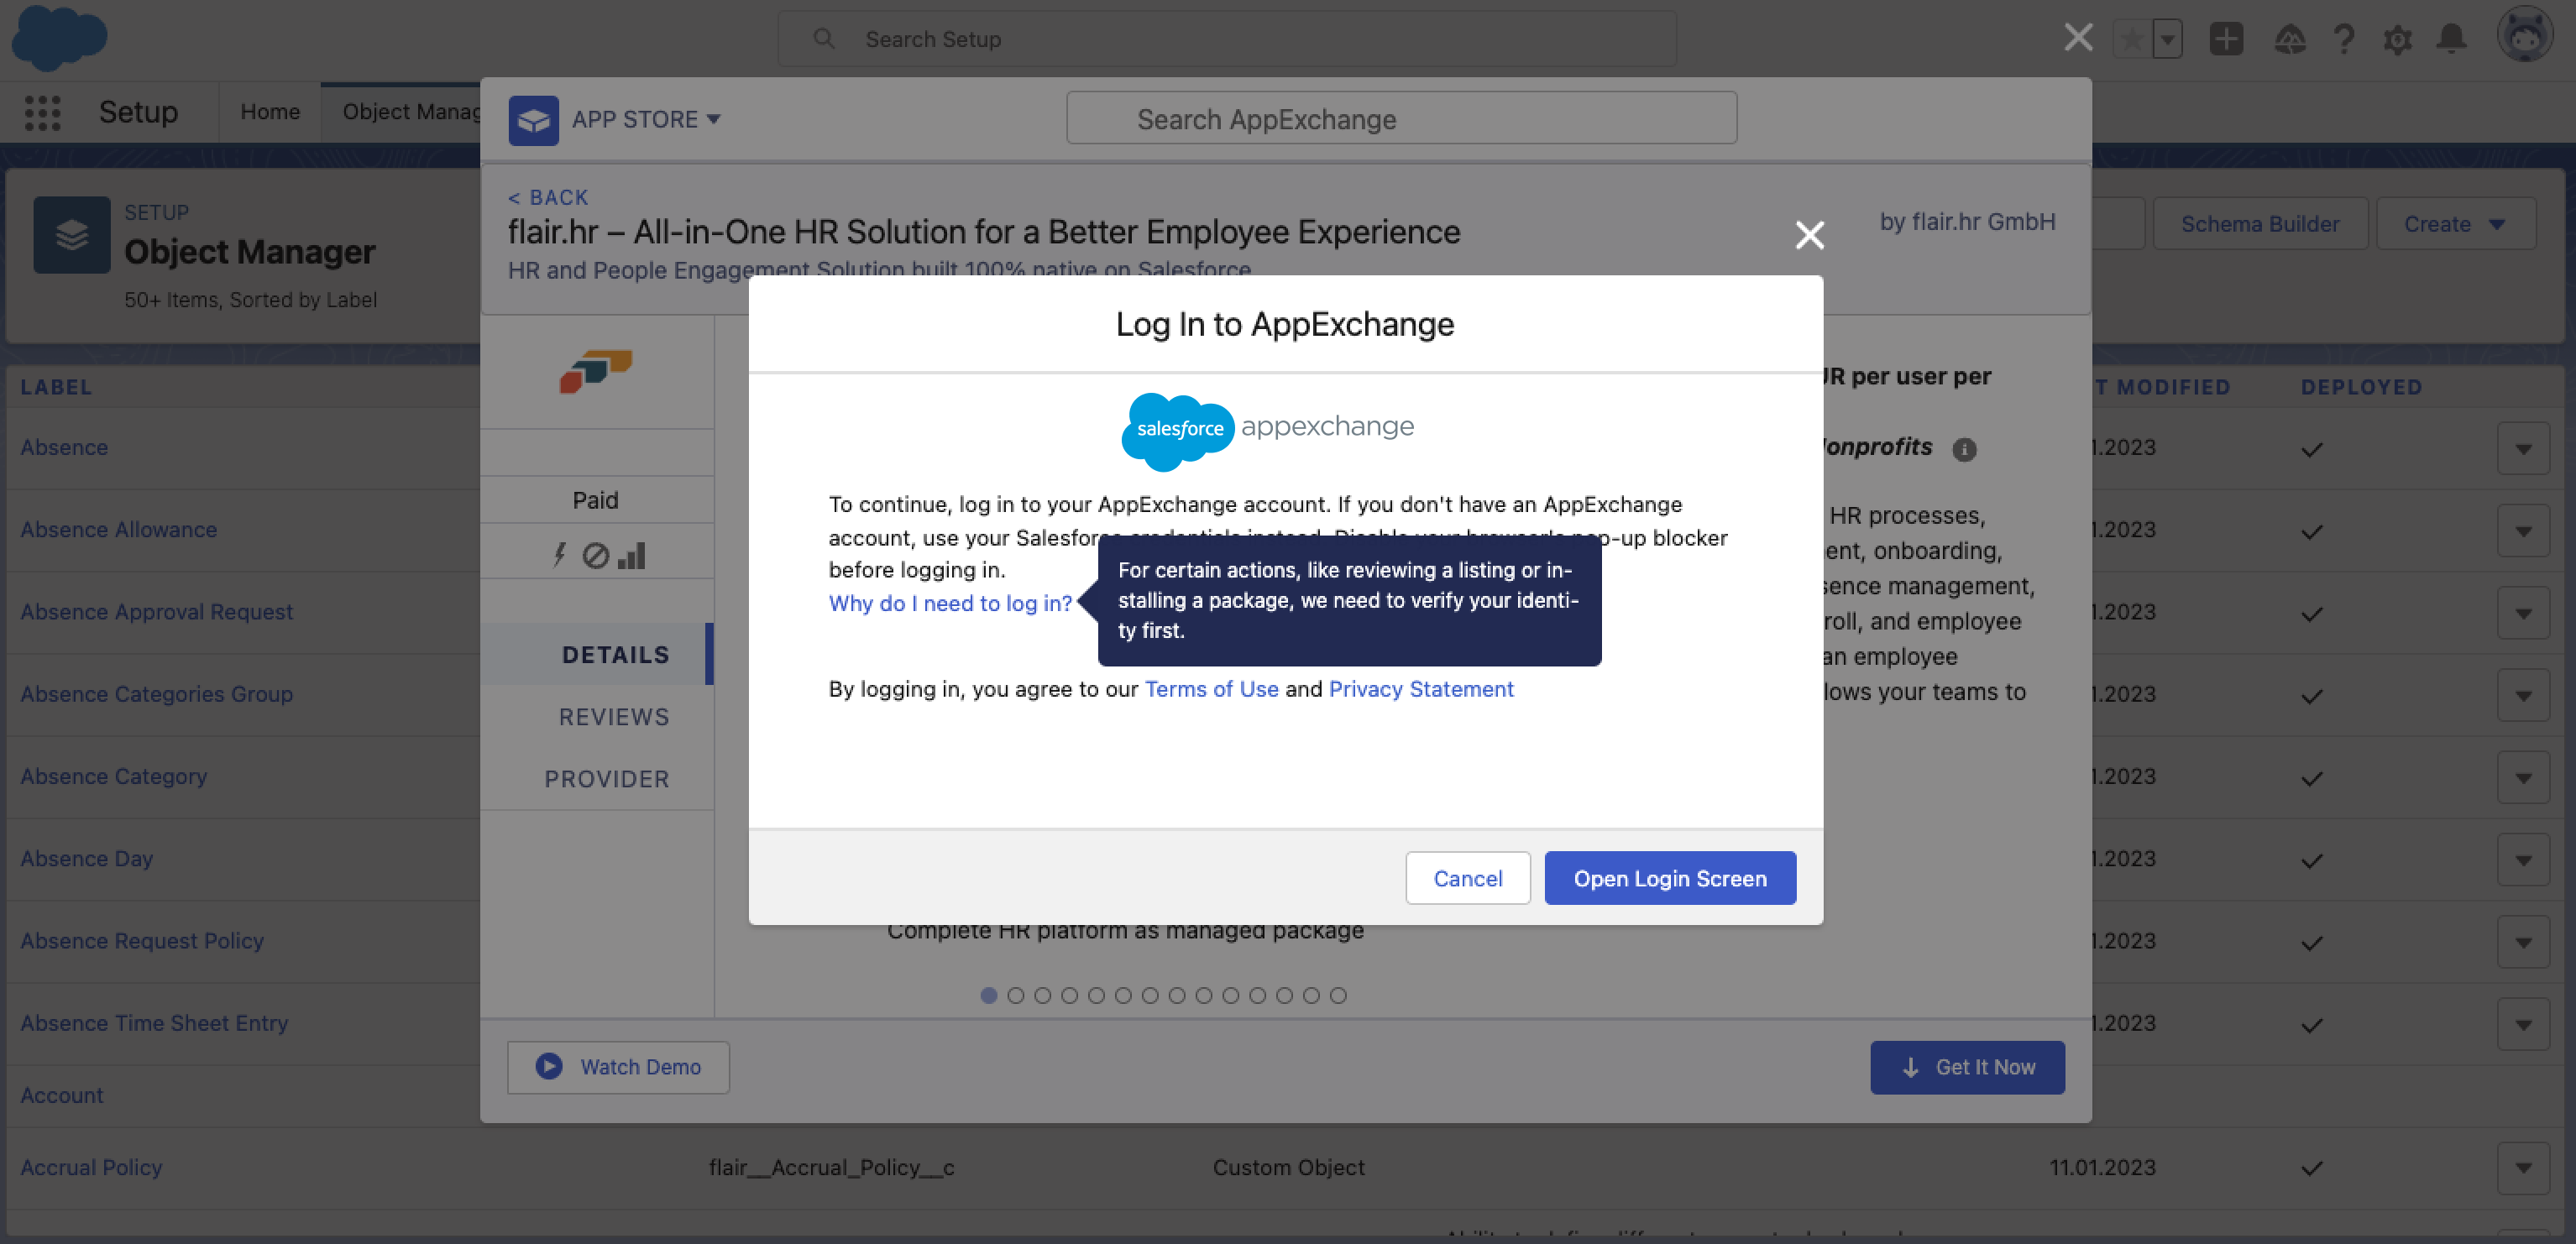Open the Terms of Use link
Viewport: 2576px width, 1244px height.
click(1210, 689)
